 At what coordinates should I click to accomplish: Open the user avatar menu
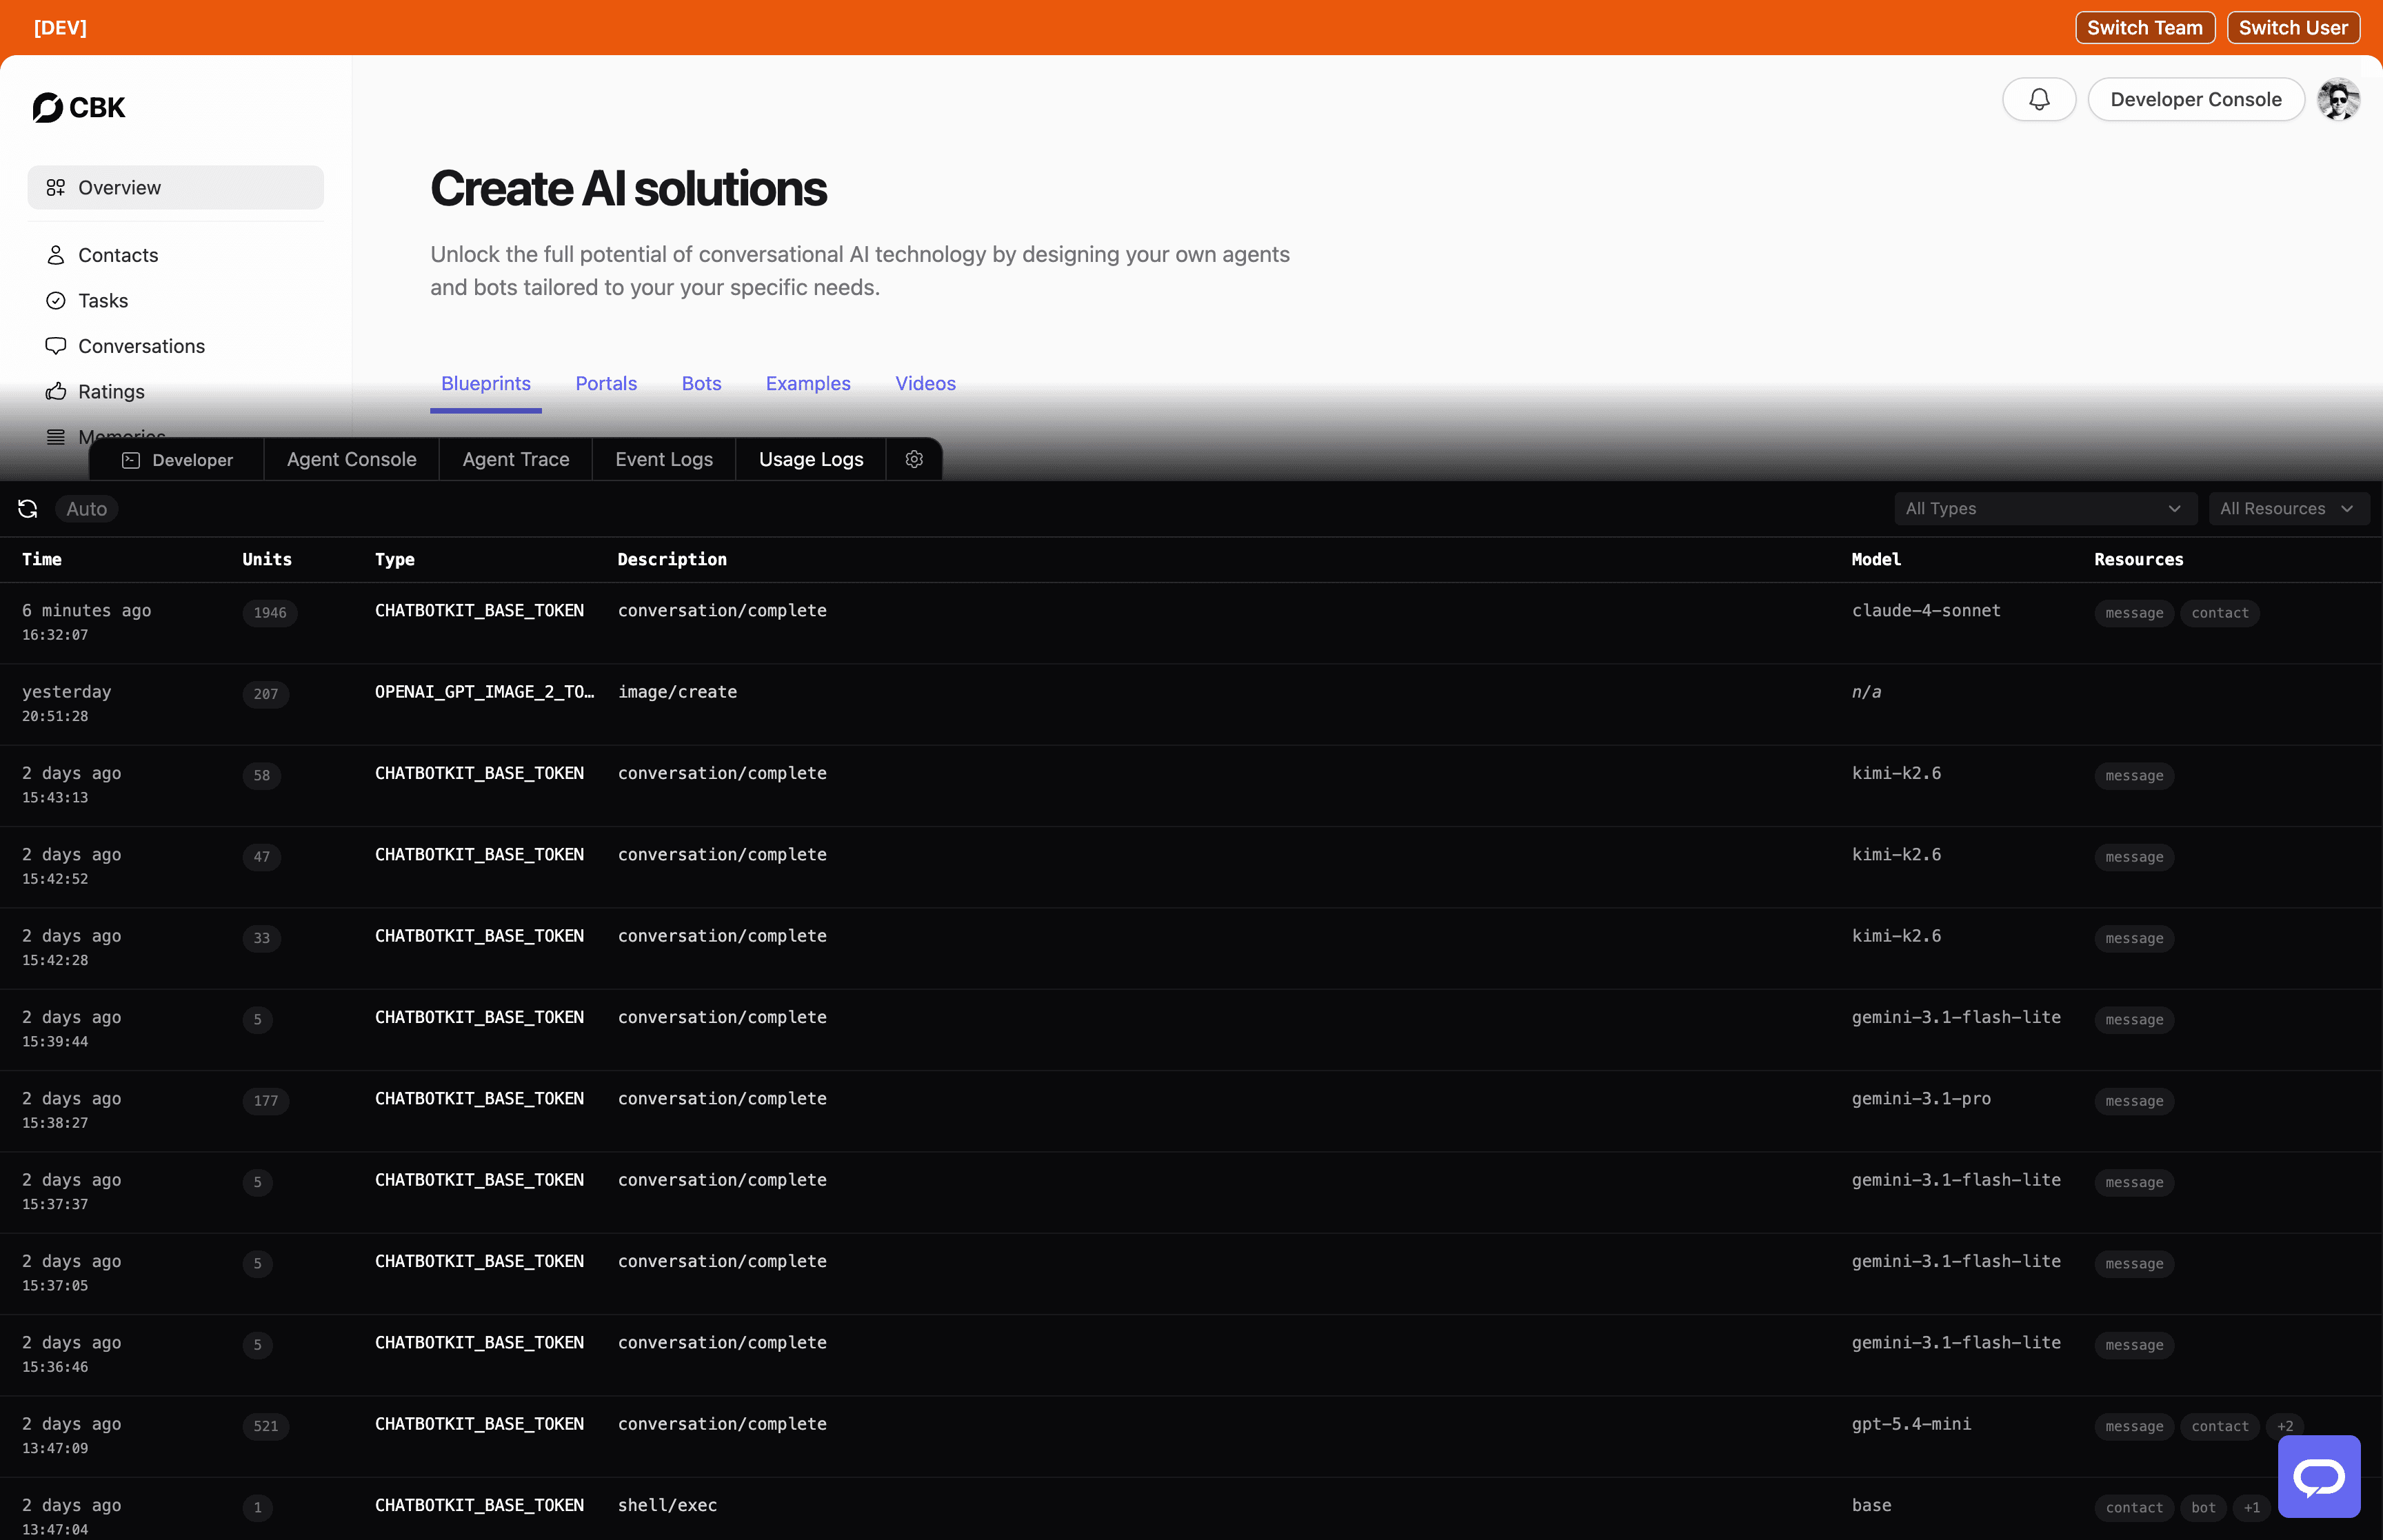tap(2338, 99)
